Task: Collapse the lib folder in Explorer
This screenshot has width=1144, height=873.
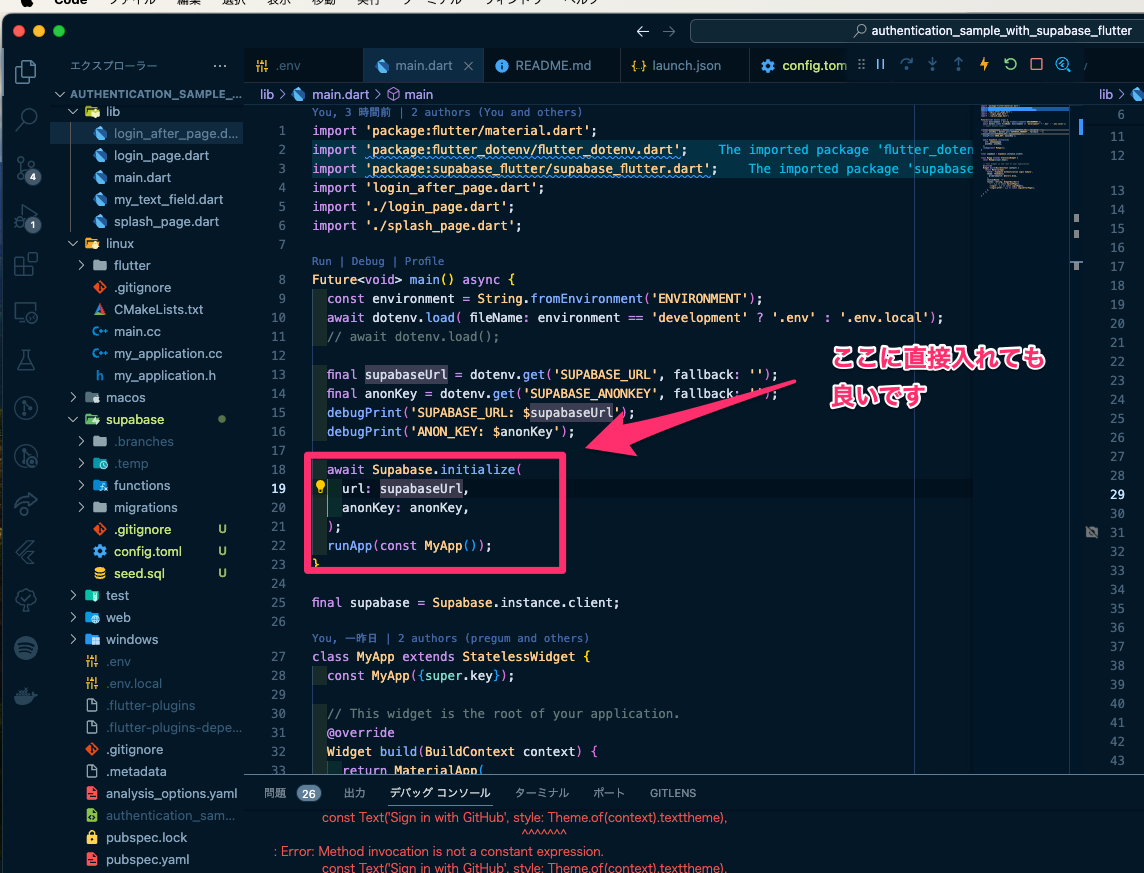Action: [x=72, y=111]
